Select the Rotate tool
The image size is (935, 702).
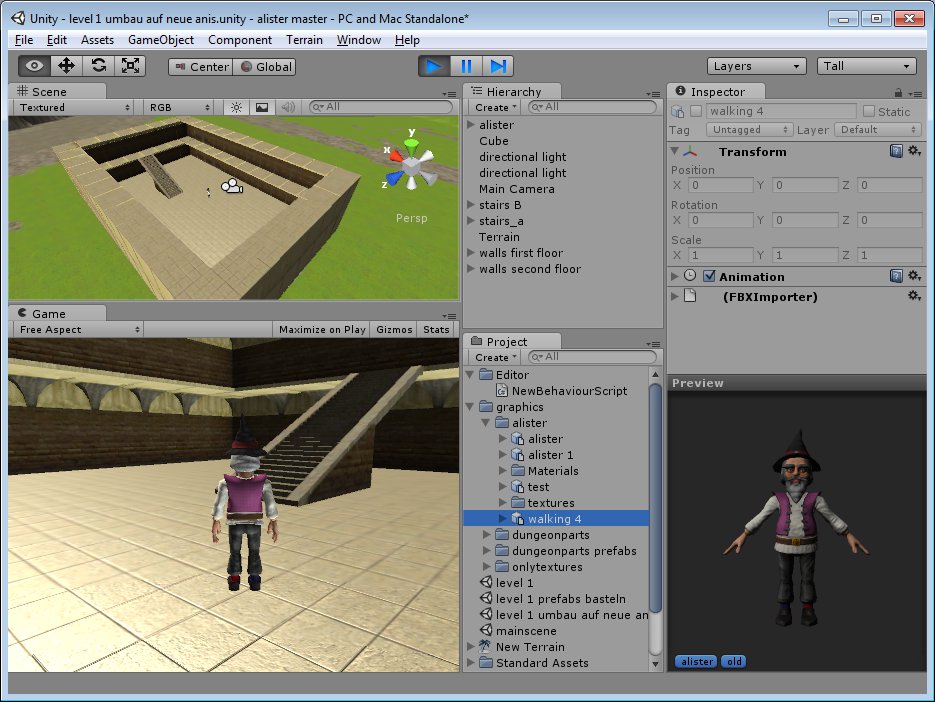point(98,66)
